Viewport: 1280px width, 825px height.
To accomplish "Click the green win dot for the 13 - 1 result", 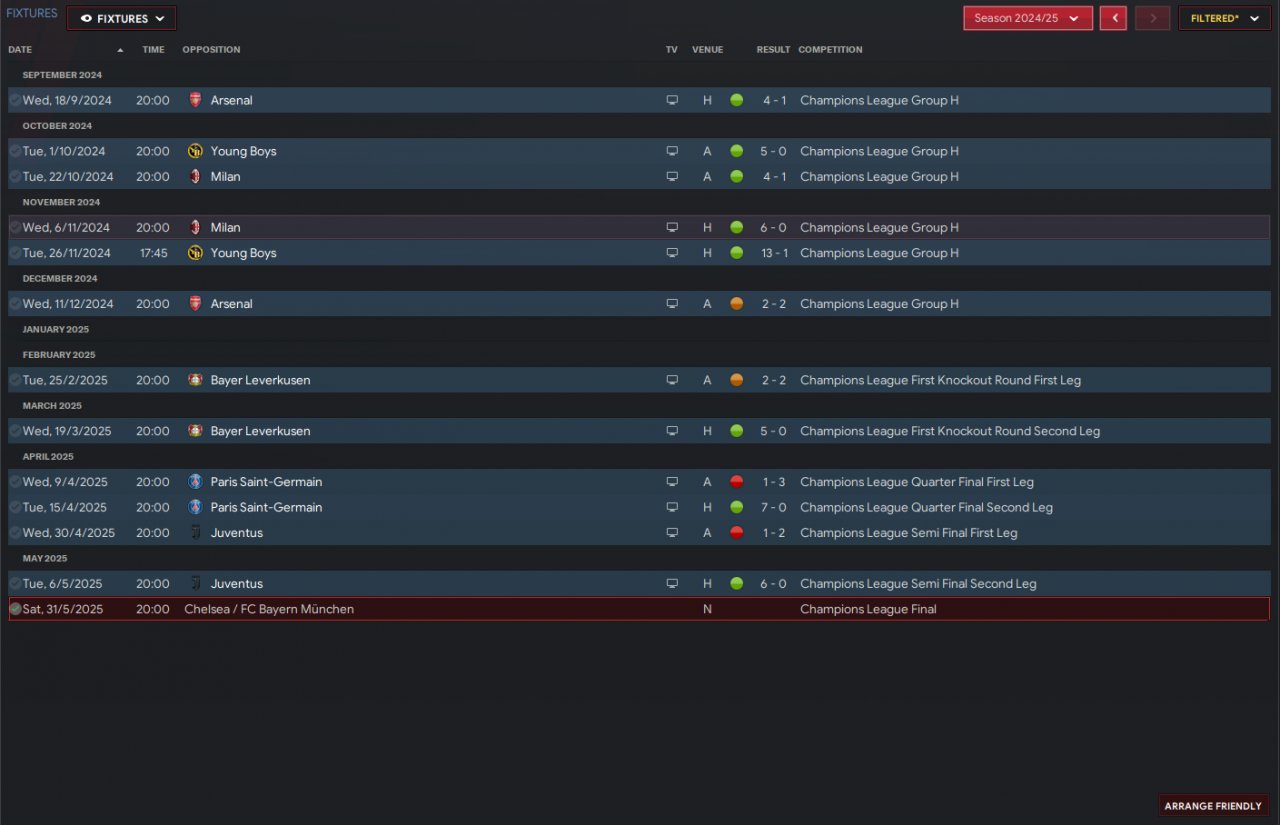I will [x=737, y=253].
